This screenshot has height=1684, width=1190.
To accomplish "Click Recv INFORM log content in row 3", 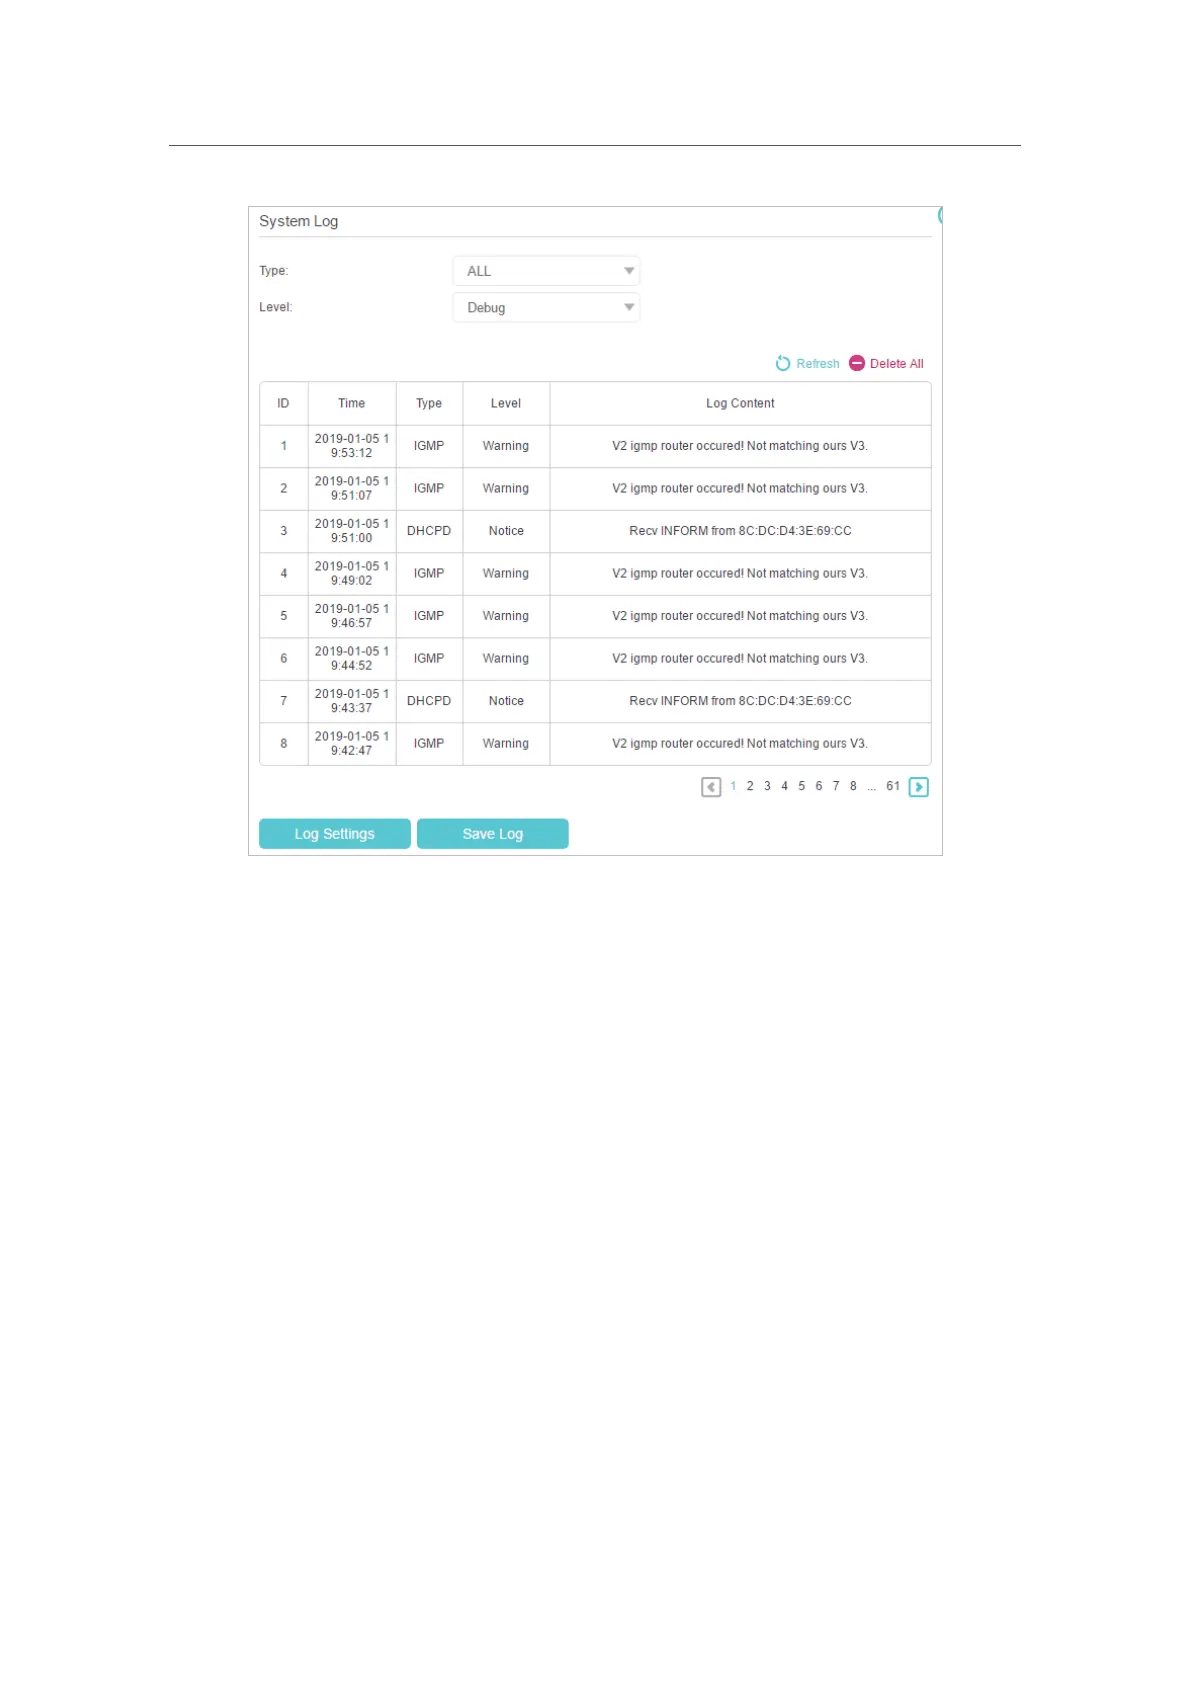I will click(740, 531).
